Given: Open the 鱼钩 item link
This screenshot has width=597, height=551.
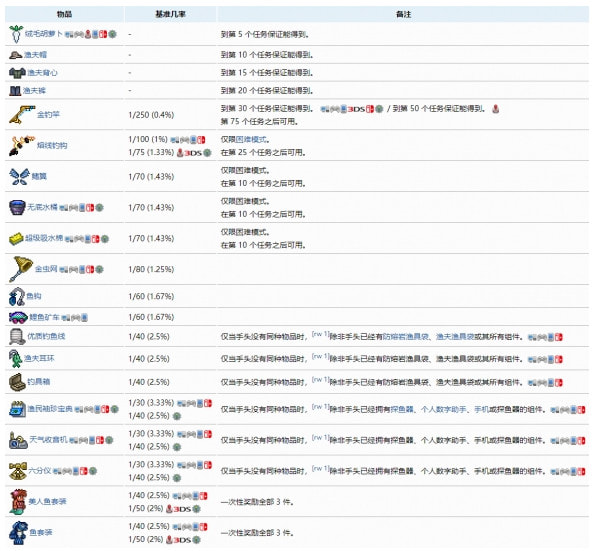Looking at the screenshot, I should (x=34, y=296).
